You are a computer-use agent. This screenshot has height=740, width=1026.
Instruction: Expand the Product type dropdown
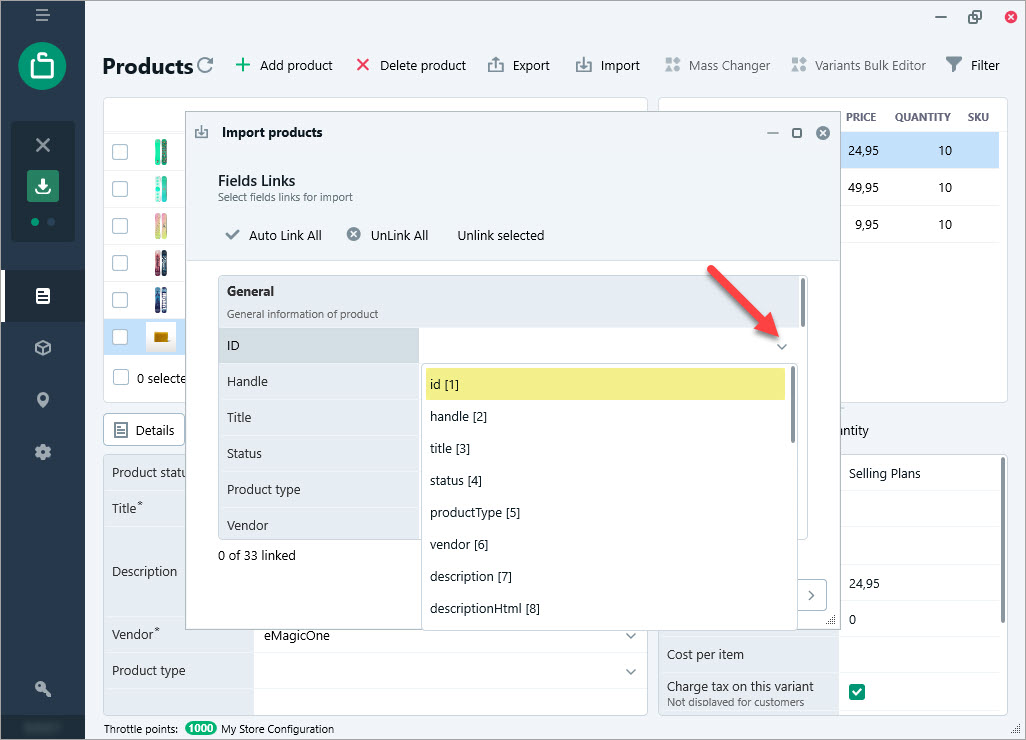point(631,672)
